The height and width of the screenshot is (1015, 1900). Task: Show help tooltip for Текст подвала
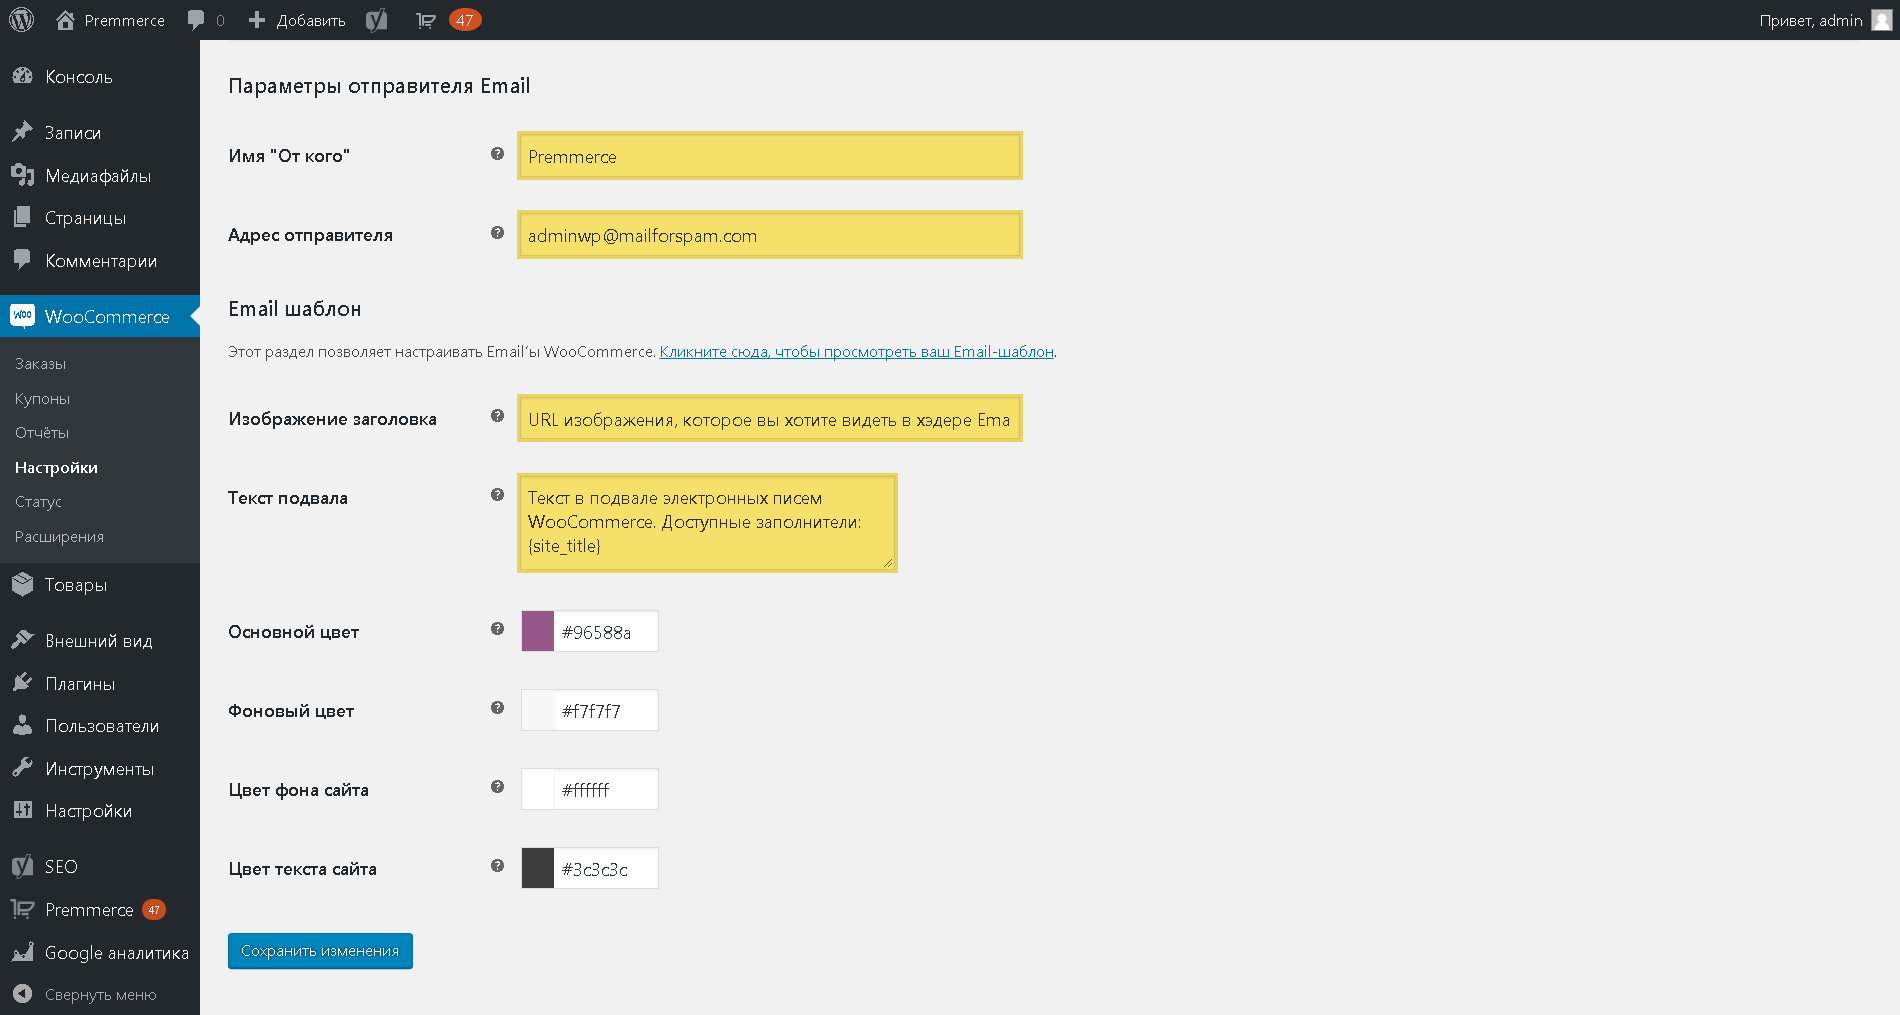[497, 495]
